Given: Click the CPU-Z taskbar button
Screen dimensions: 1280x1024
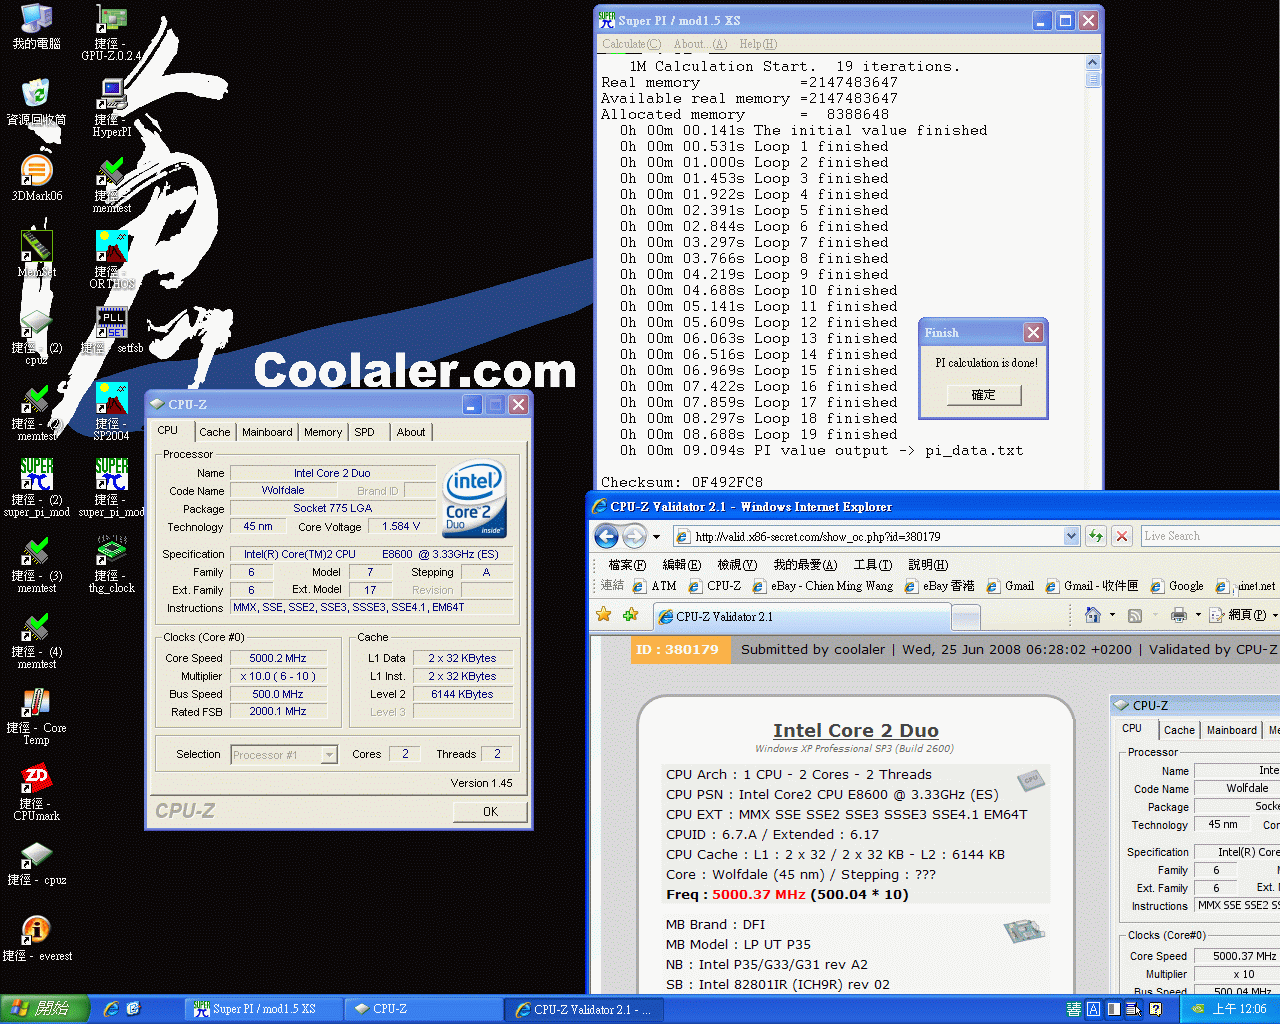Looking at the screenshot, I should [424, 1009].
